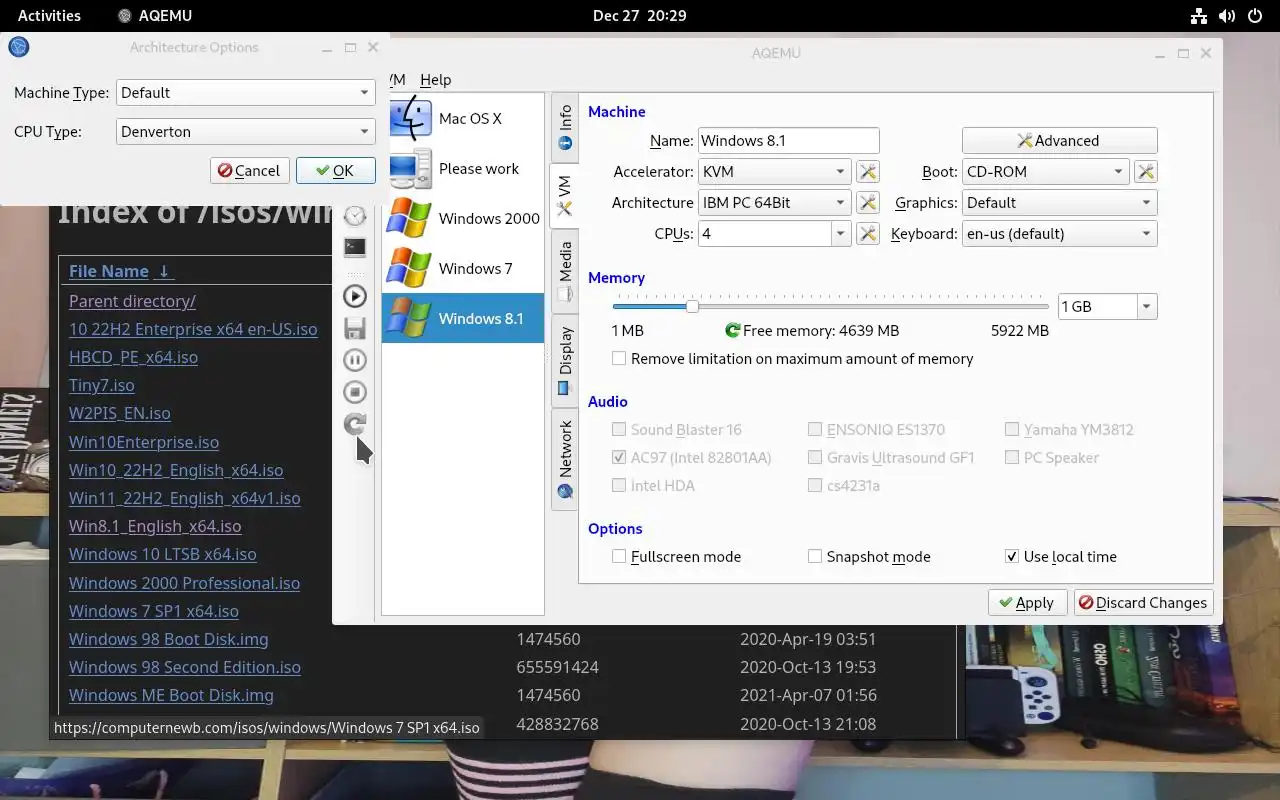The image size is (1280, 800).
Task: Switch to the Media tab
Action: tap(565, 271)
